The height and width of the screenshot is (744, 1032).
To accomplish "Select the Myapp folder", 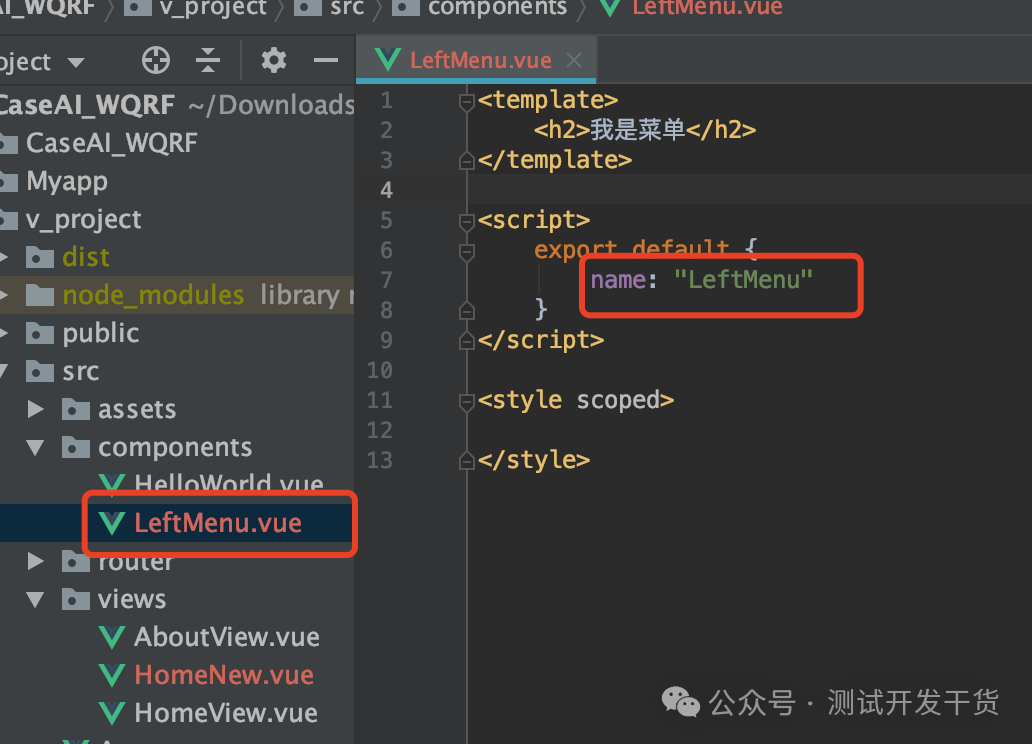I will coord(66,181).
